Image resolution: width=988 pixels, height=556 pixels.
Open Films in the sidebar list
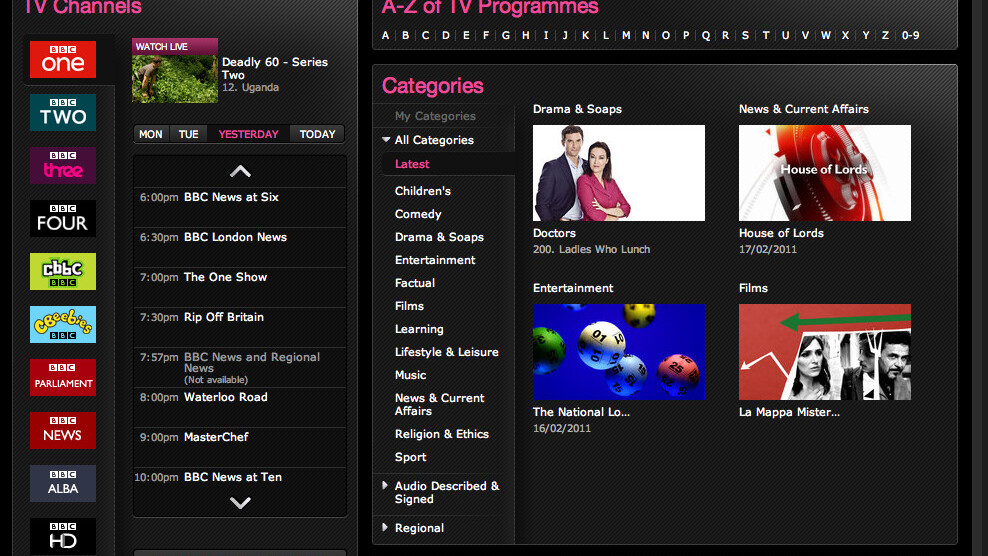point(409,306)
